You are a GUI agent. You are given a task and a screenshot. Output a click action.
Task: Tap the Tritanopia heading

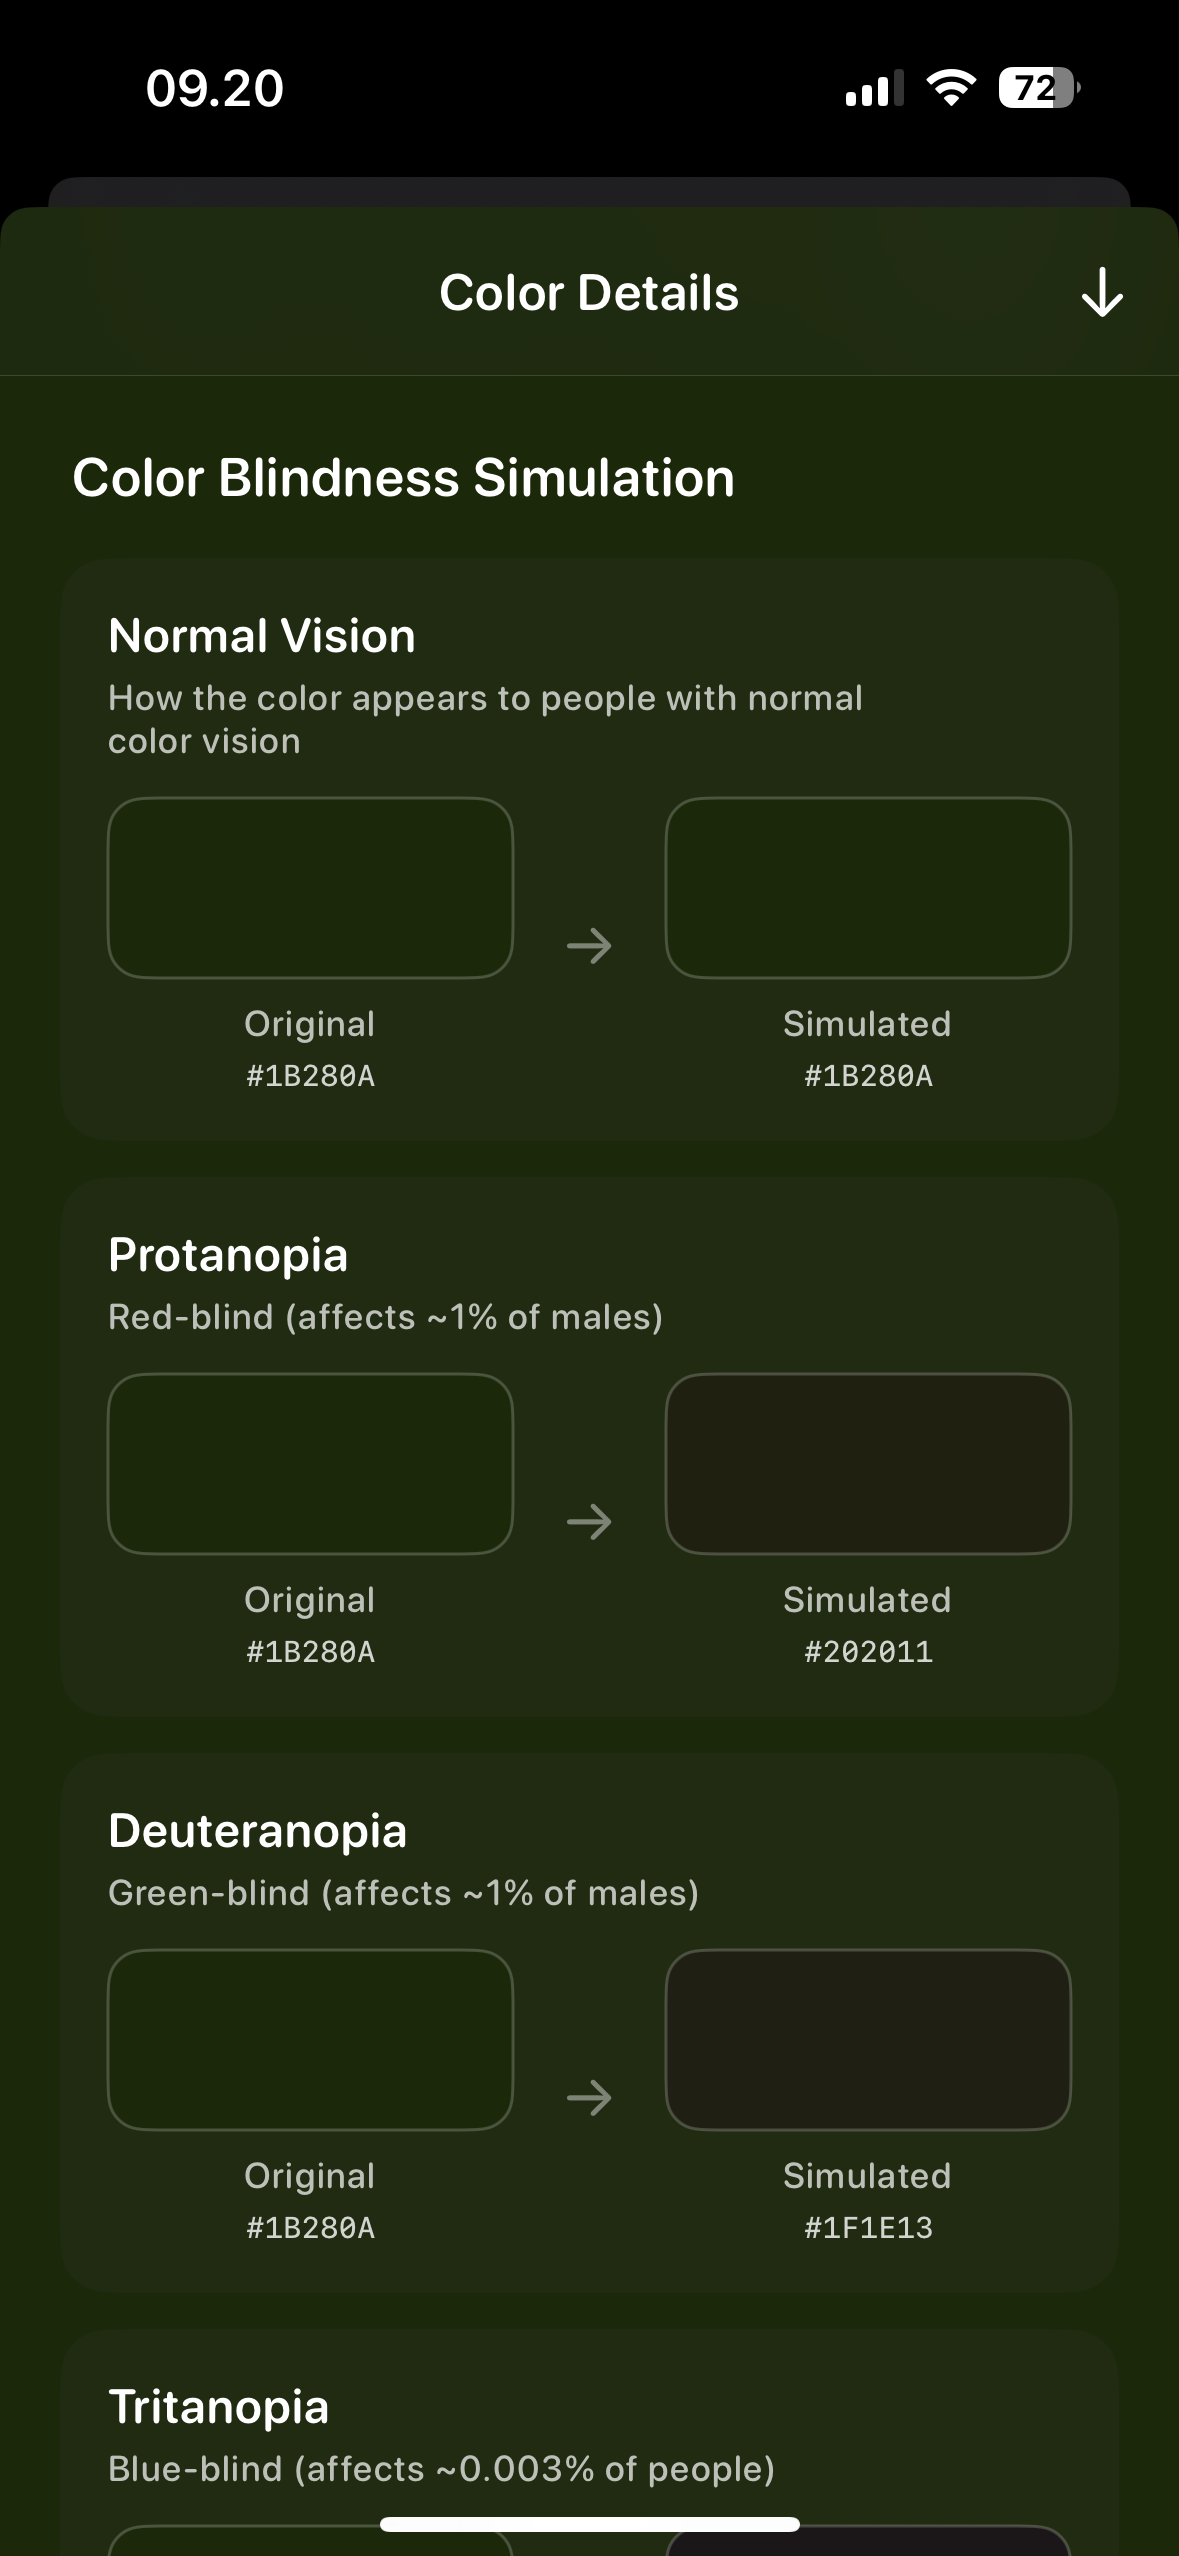click(219, 2407)
